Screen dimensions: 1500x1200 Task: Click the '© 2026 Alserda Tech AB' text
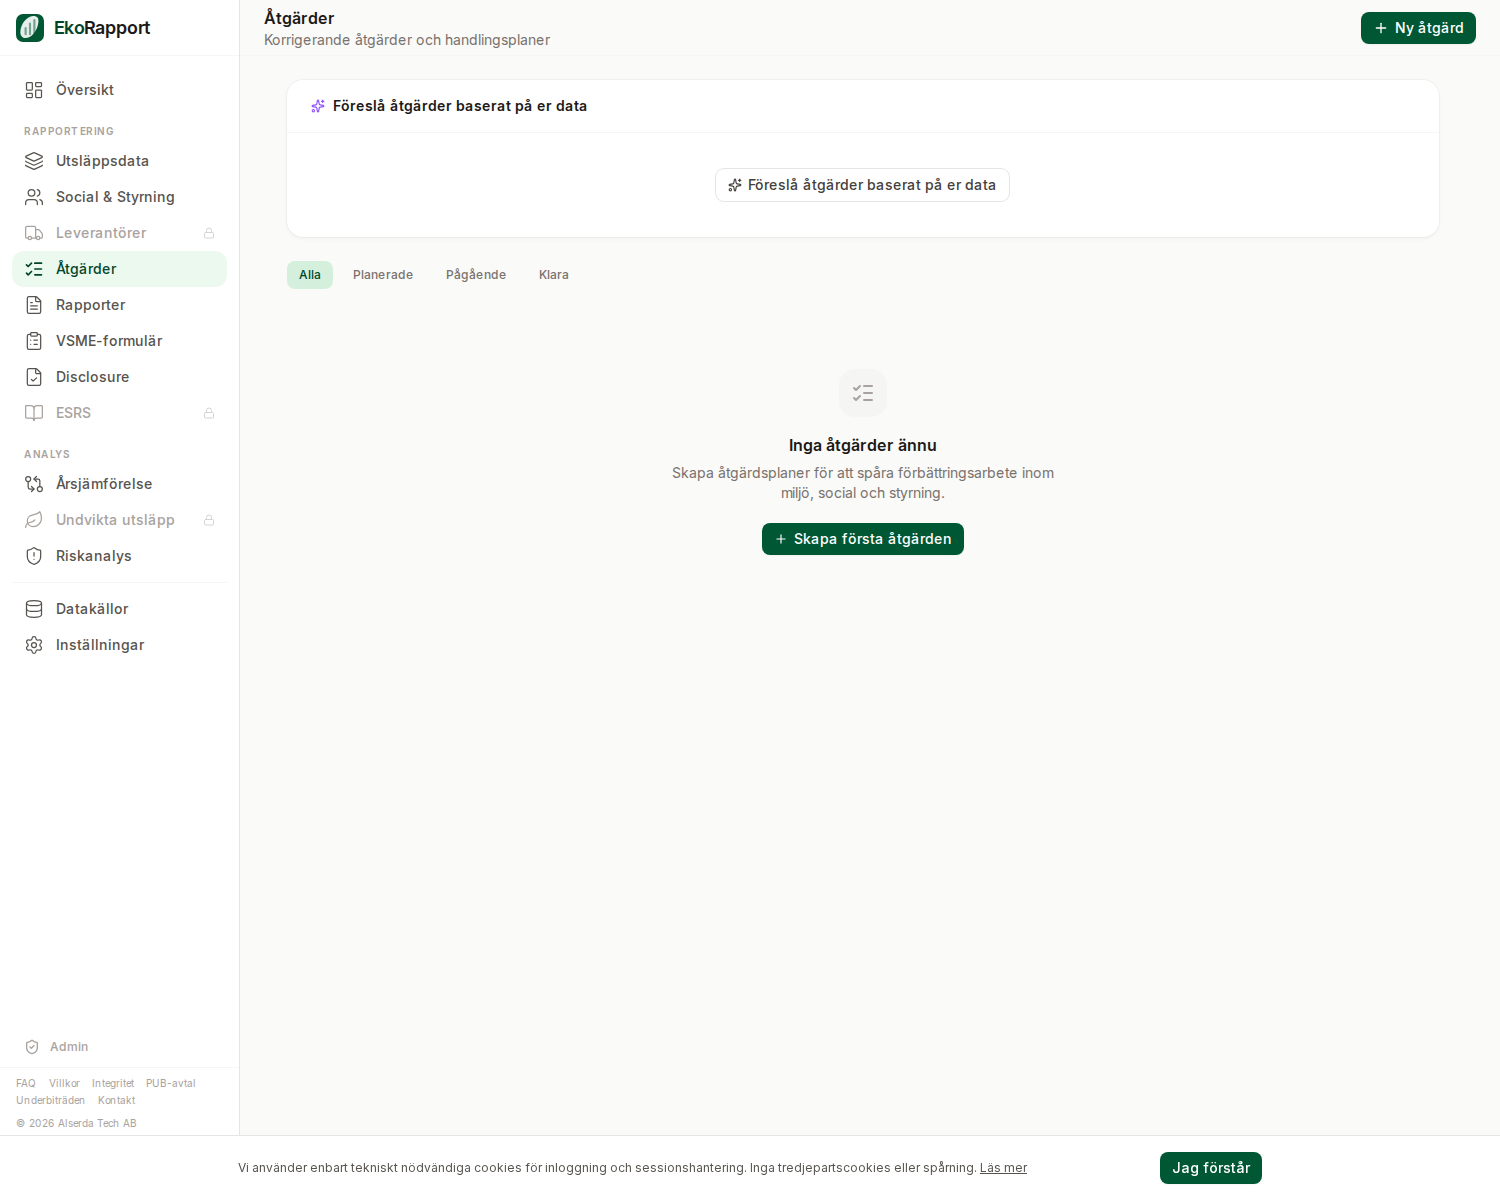click(x=76, y=1124)
